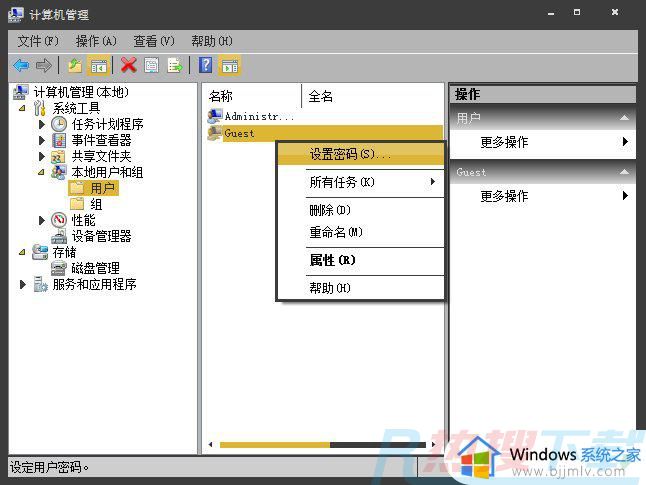Choose 属性(R) from context menu

[361, 260]
